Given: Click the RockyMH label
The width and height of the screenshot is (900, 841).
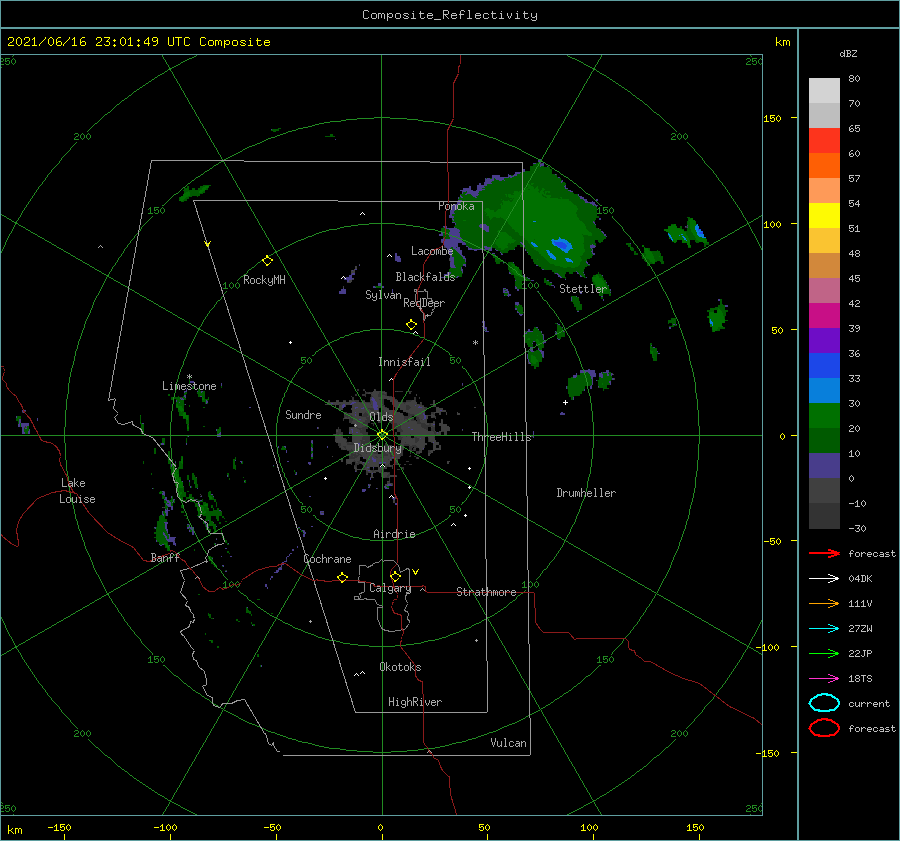Looking at the screenshot, I should pyautogui.click(x=264, y=280).
